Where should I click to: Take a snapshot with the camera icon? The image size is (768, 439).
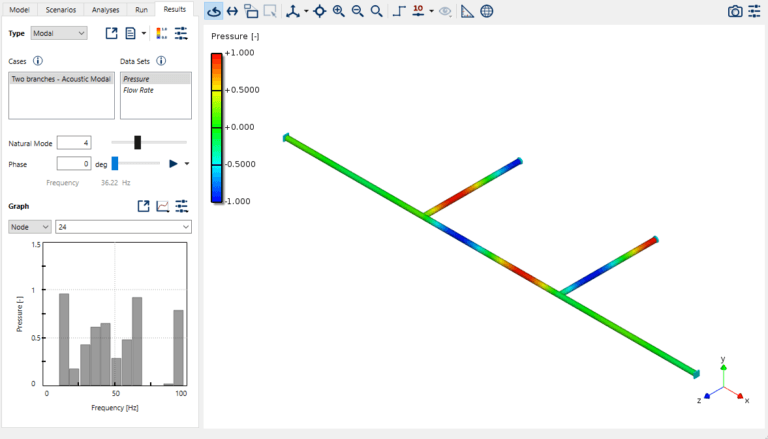pos(735,11)
